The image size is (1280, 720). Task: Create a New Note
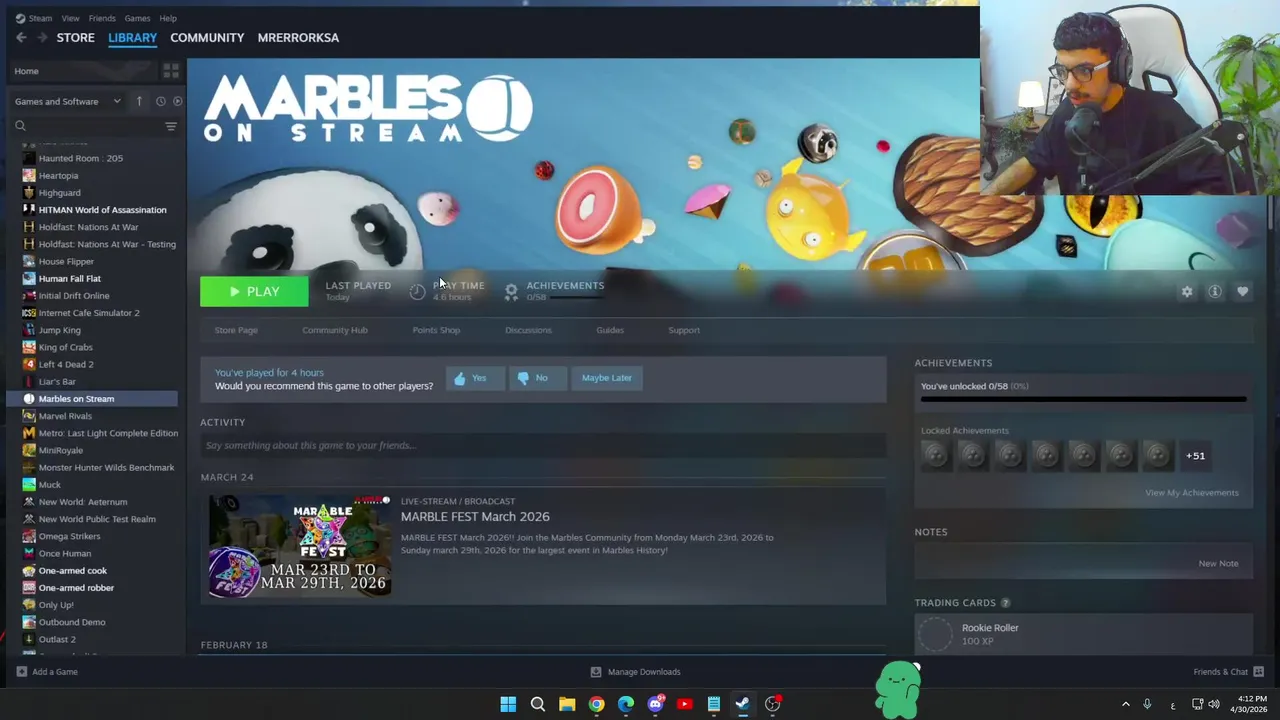click(x=1218, y=564)
